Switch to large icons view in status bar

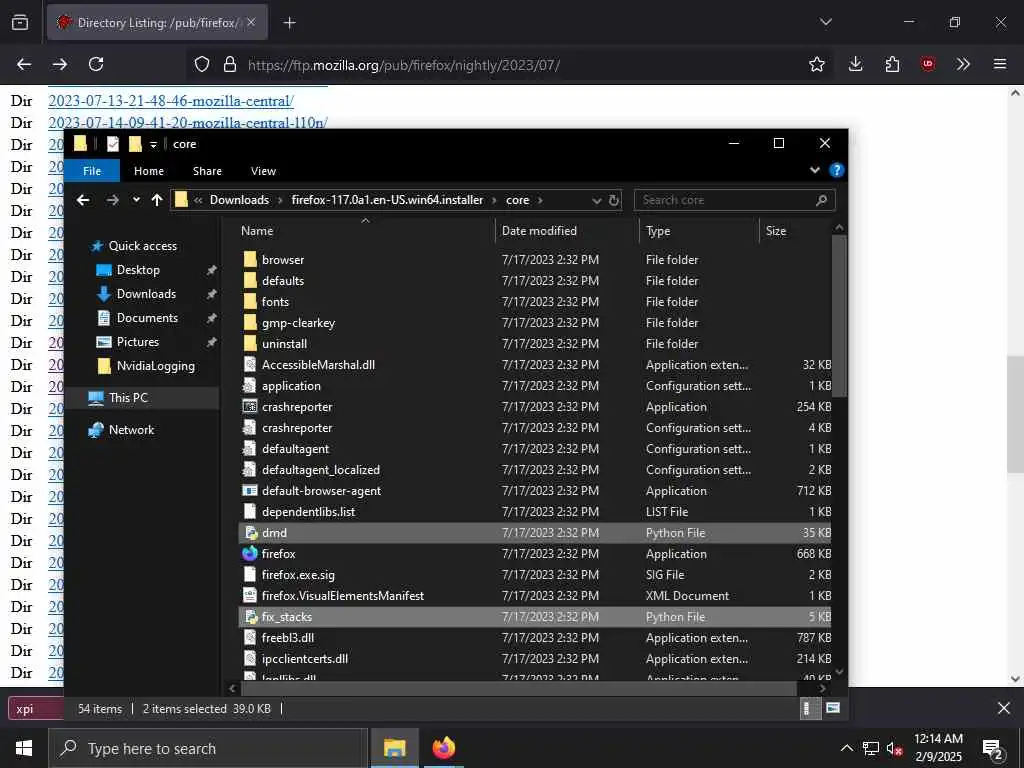[x=833, y=708]
